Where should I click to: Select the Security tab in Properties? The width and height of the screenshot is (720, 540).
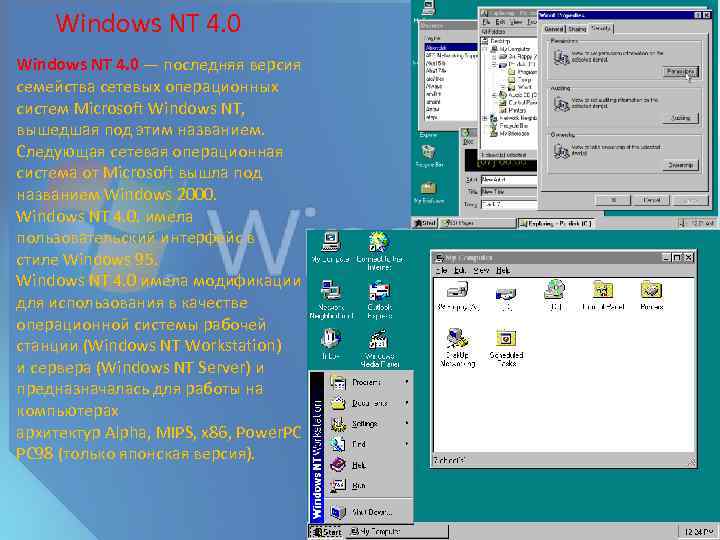pos(601,28)
